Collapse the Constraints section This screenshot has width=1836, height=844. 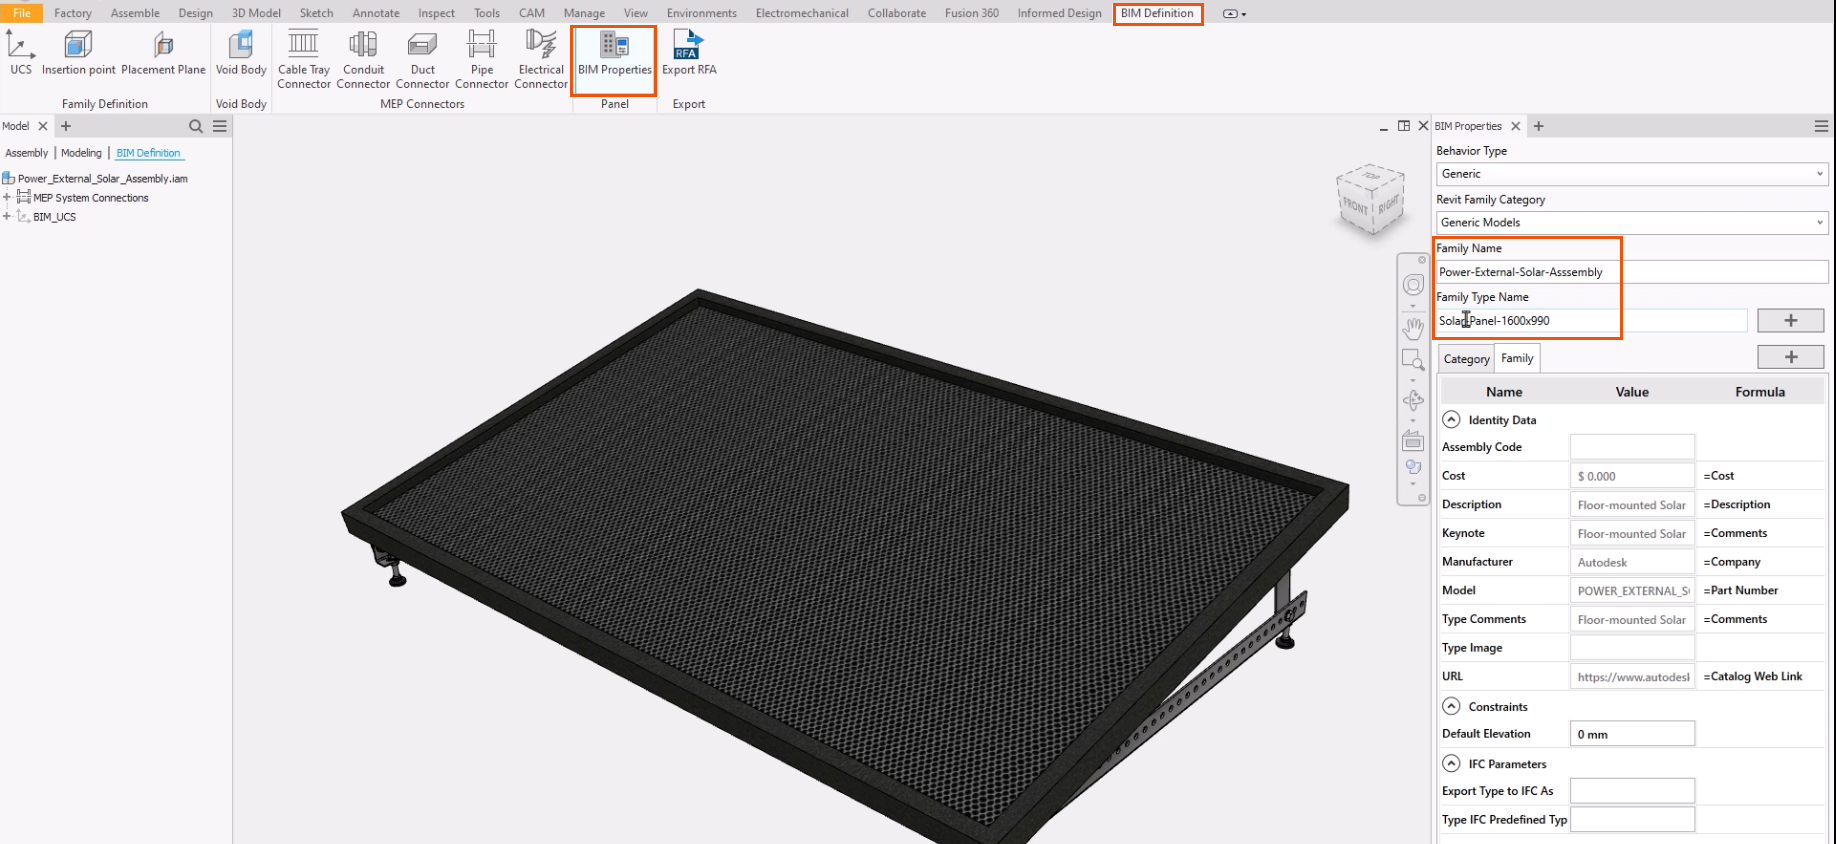pos(1451,706)
